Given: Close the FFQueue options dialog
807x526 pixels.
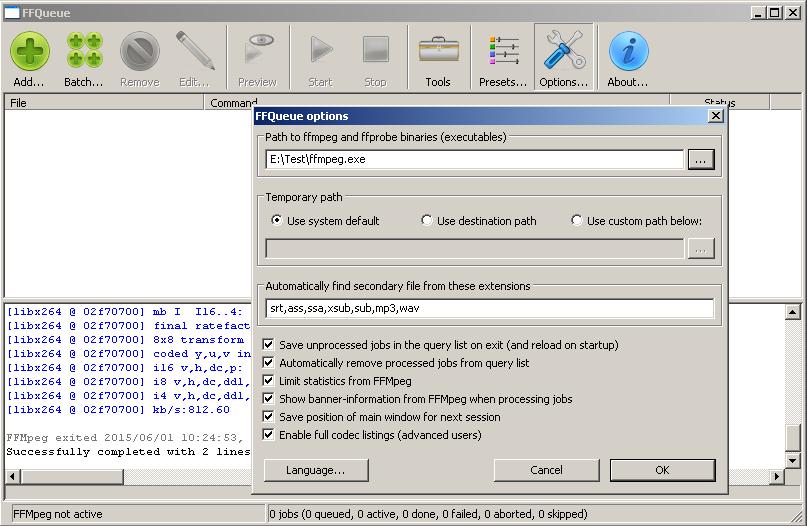Looking at the screenshot, I should point(716,116).
